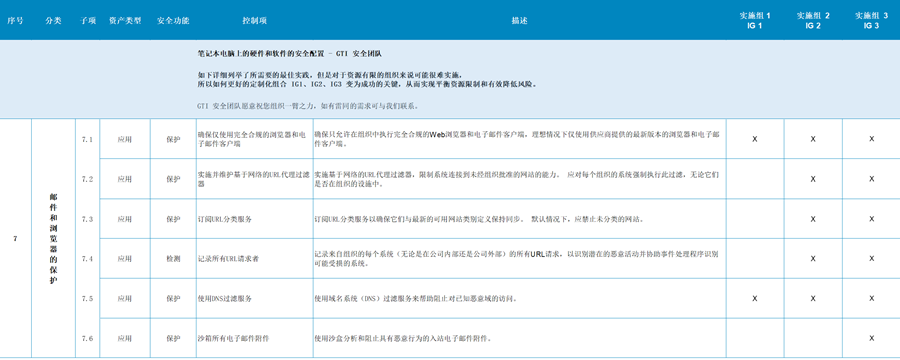This screenshot has height=360, width=900.
Task: Select control item 沙箱所有电子邮件附件
Action: click(234, 338)
